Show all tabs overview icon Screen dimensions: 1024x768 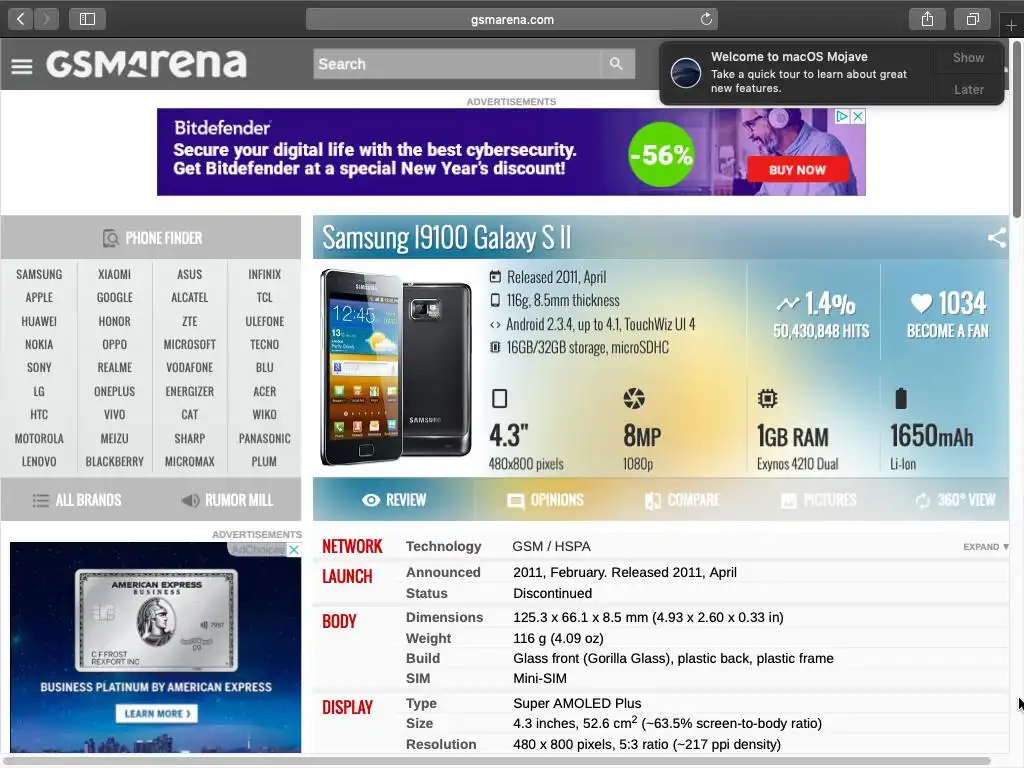tap(973, 19)
